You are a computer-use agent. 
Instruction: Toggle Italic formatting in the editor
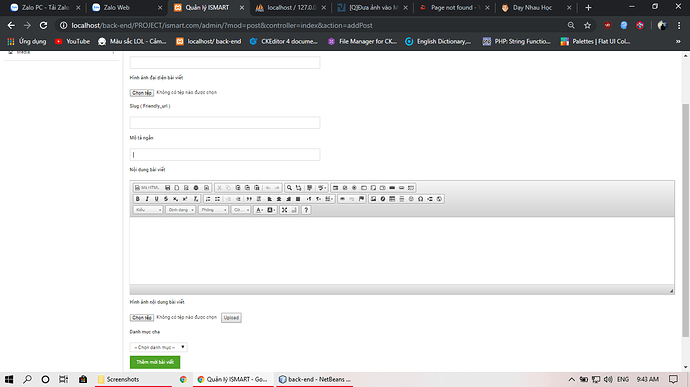coord(147,199)
